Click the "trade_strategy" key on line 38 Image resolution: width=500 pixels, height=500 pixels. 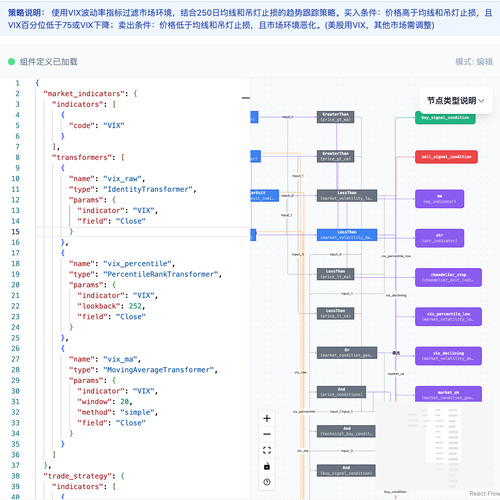coord(78,476)
